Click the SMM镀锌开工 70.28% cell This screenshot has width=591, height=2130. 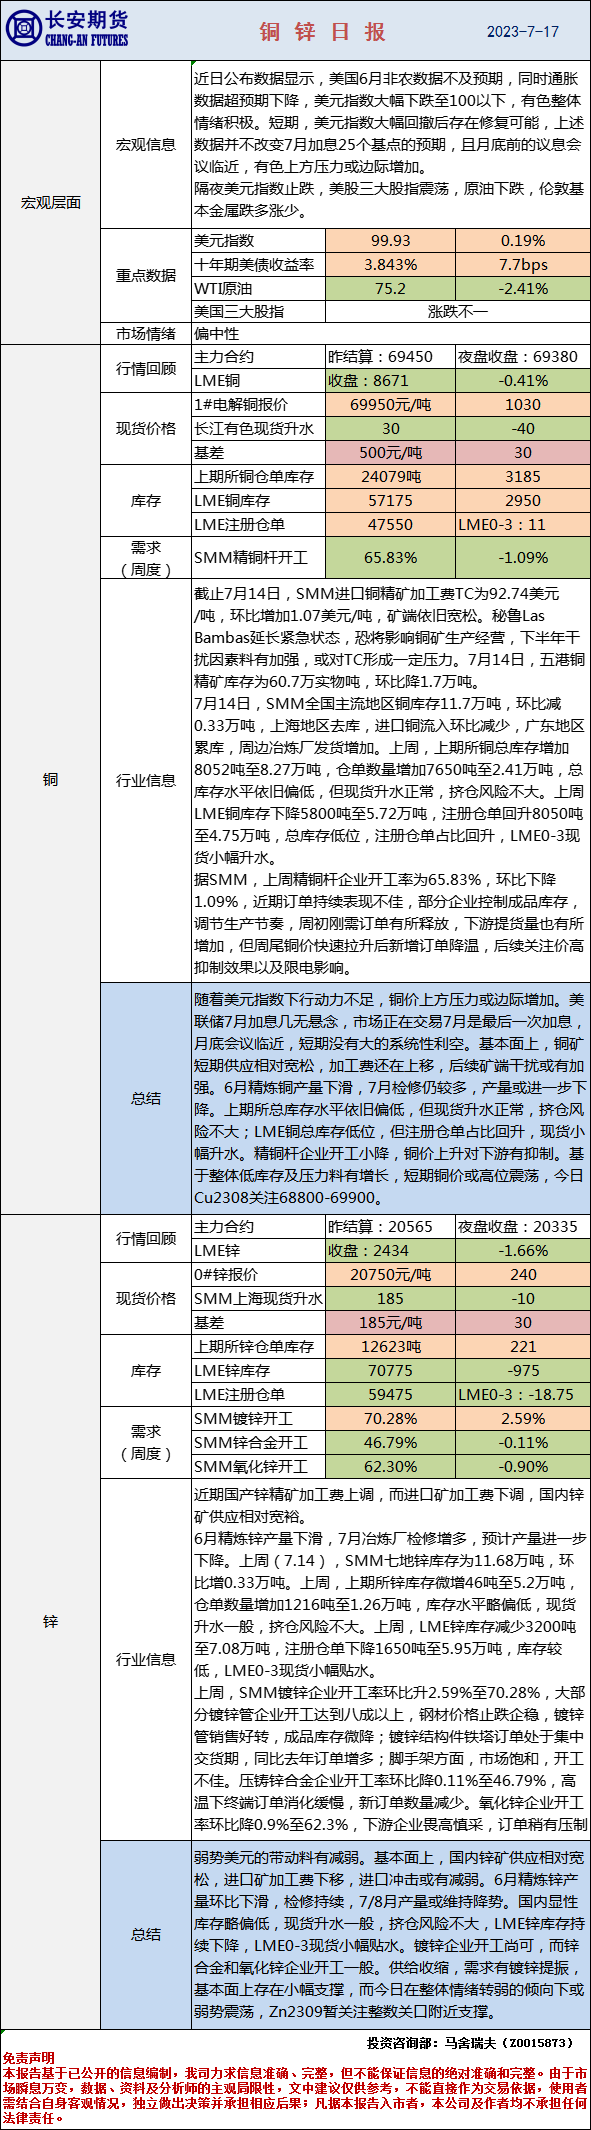tap(390, 1419)
